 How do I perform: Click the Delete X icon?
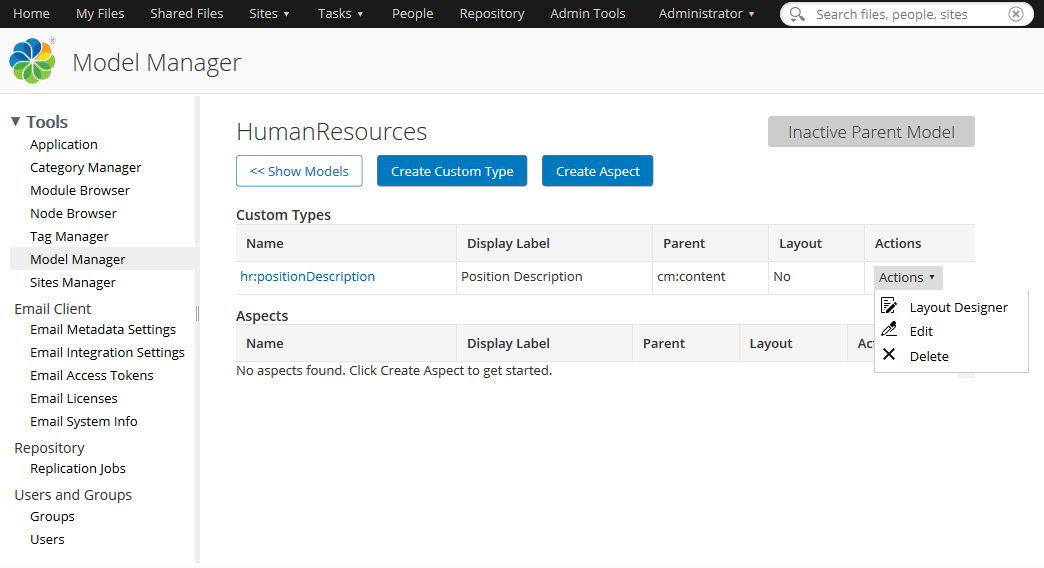tap(889, 354)
